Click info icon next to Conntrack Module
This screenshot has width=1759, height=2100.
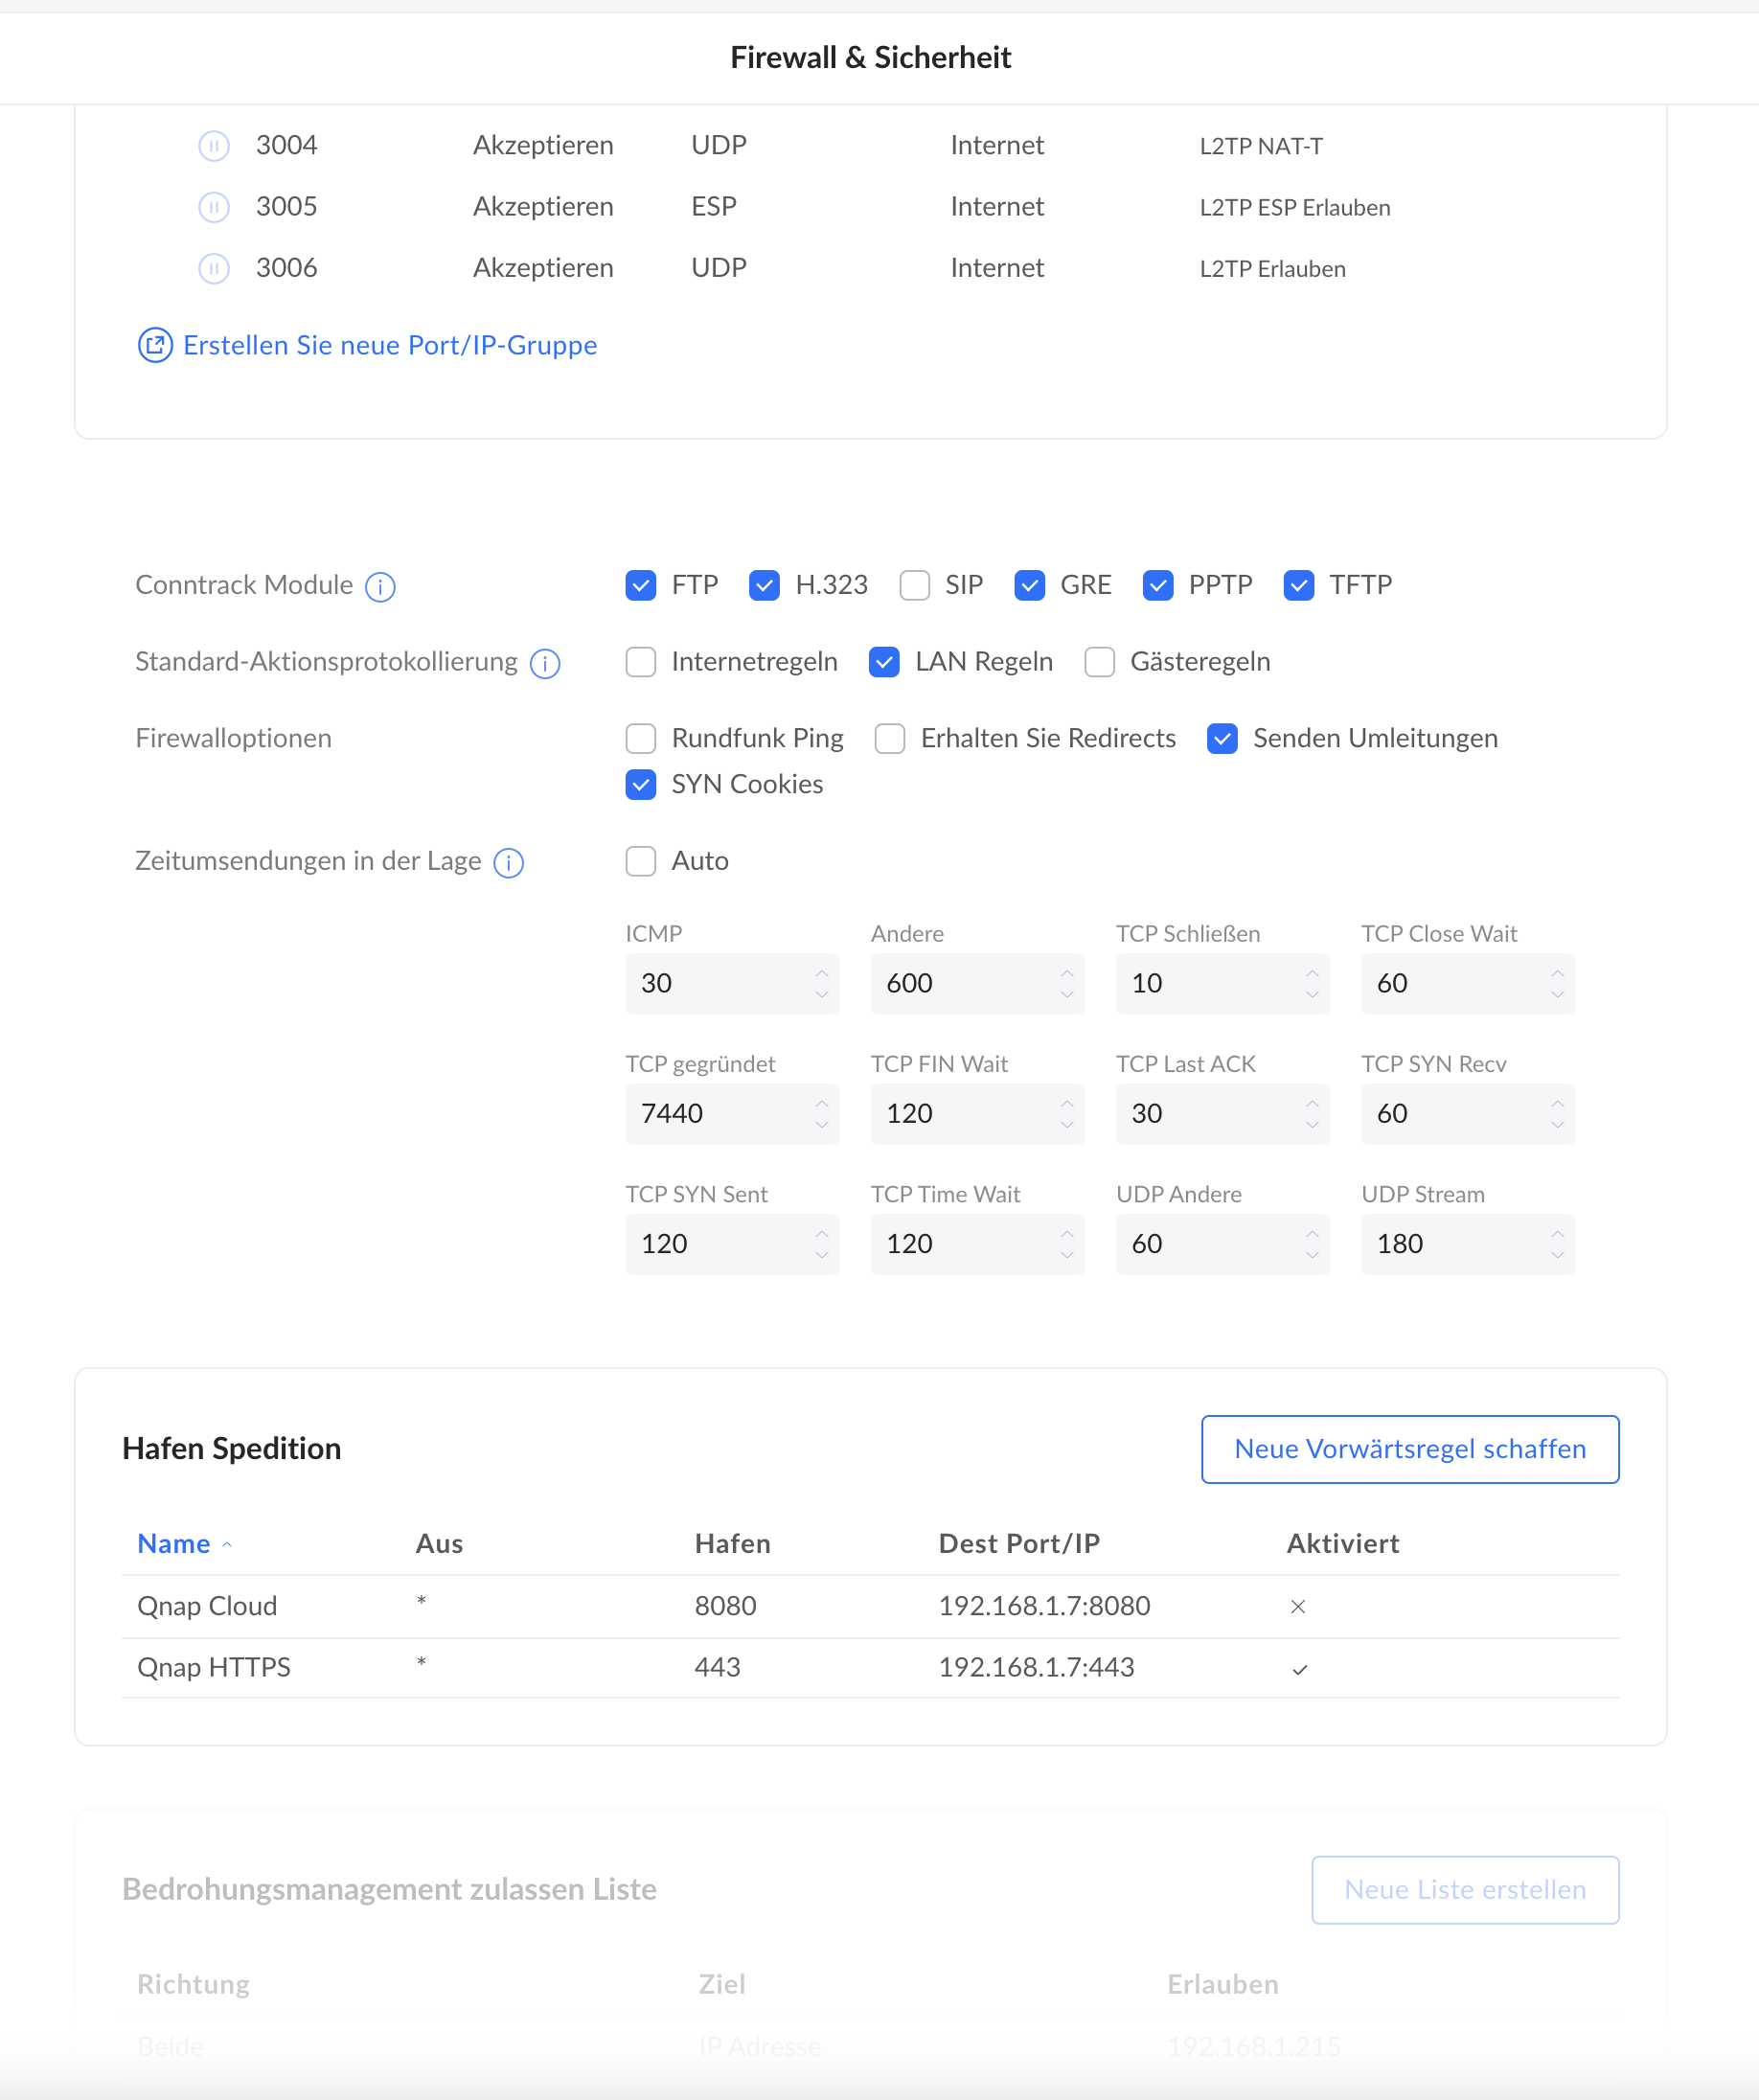pos(380,586)
